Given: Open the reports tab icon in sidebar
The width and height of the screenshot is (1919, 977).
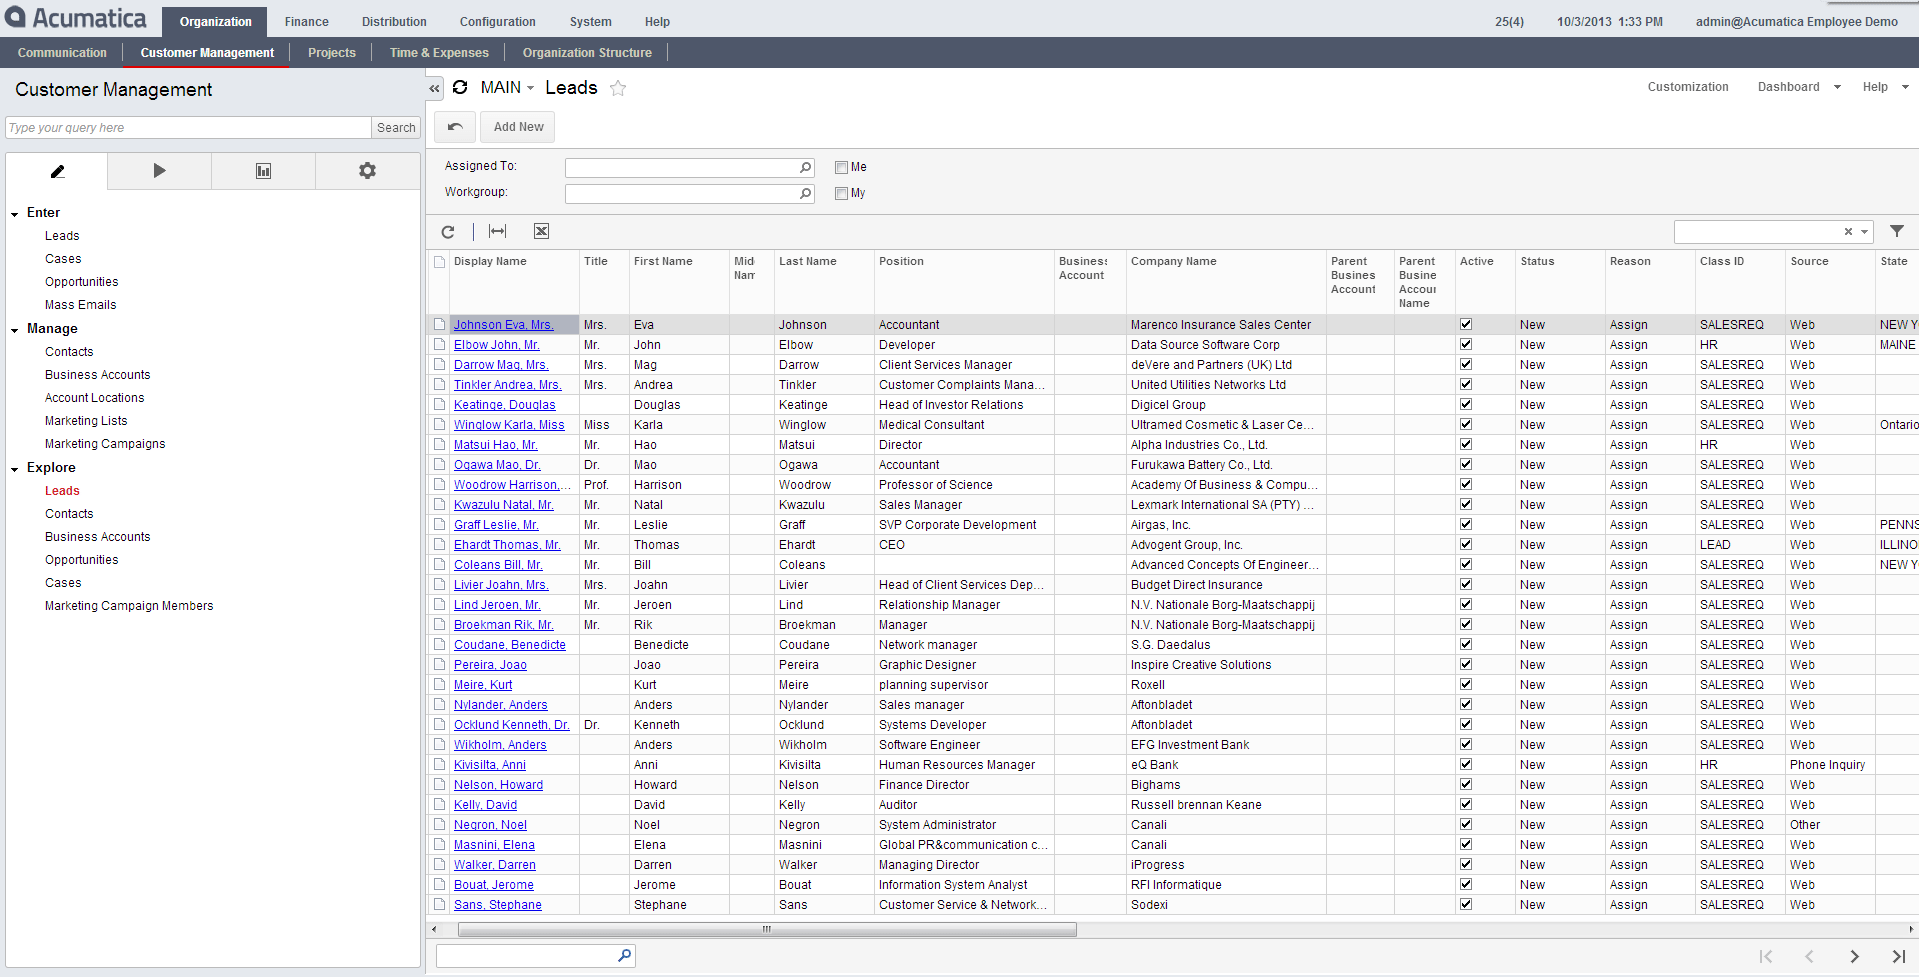Looking at the screenshot, I should (x=263, y=171).
